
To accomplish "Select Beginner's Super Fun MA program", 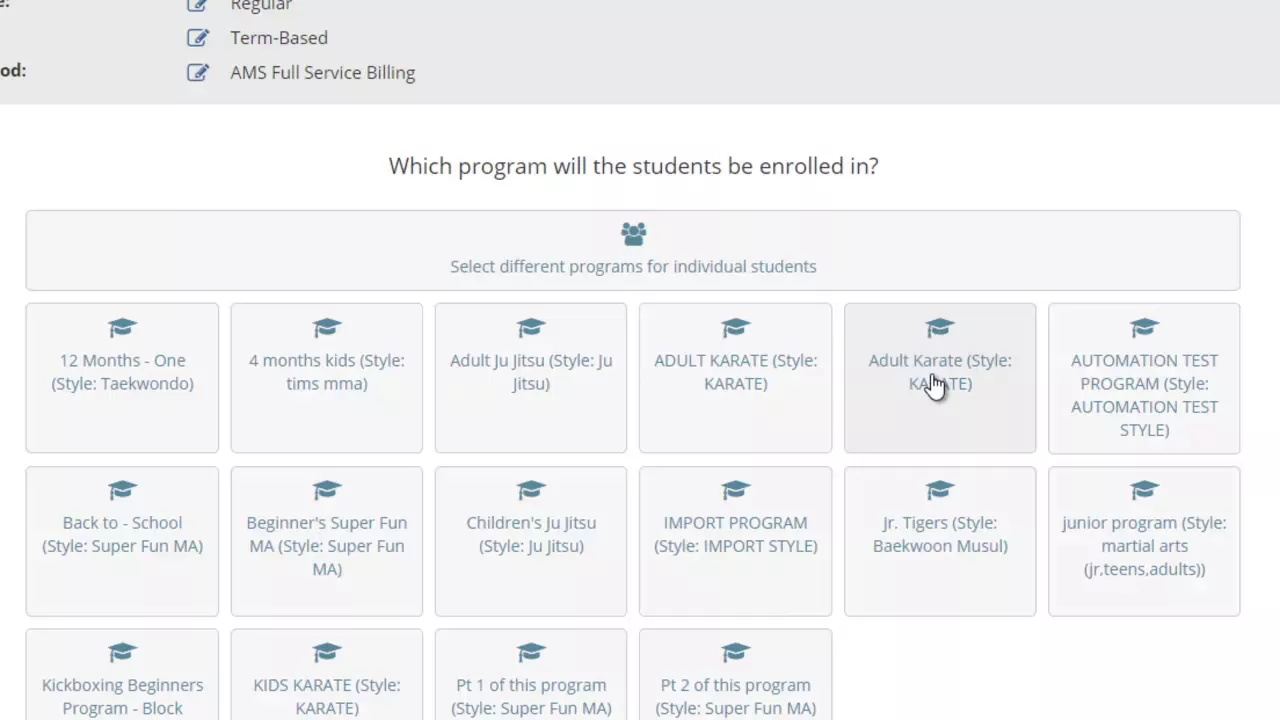I will (x=327, y=541).
